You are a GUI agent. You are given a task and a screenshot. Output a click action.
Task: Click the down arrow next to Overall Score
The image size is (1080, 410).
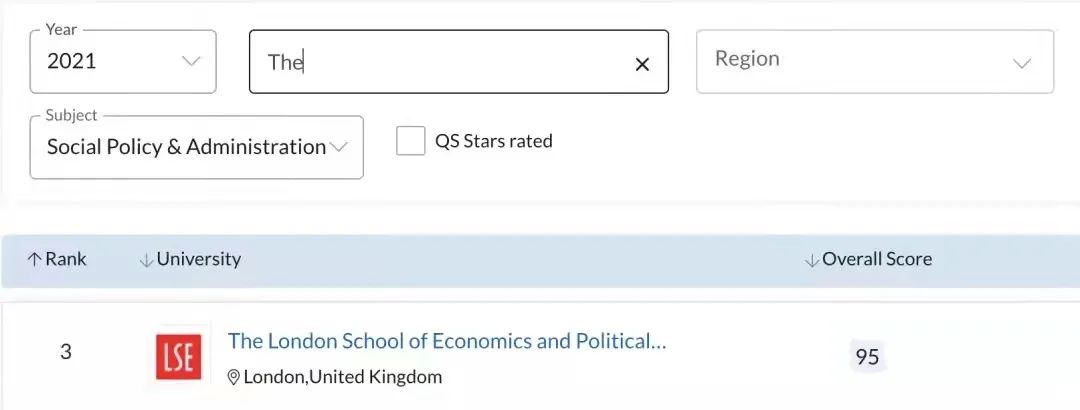coord(811,260)
